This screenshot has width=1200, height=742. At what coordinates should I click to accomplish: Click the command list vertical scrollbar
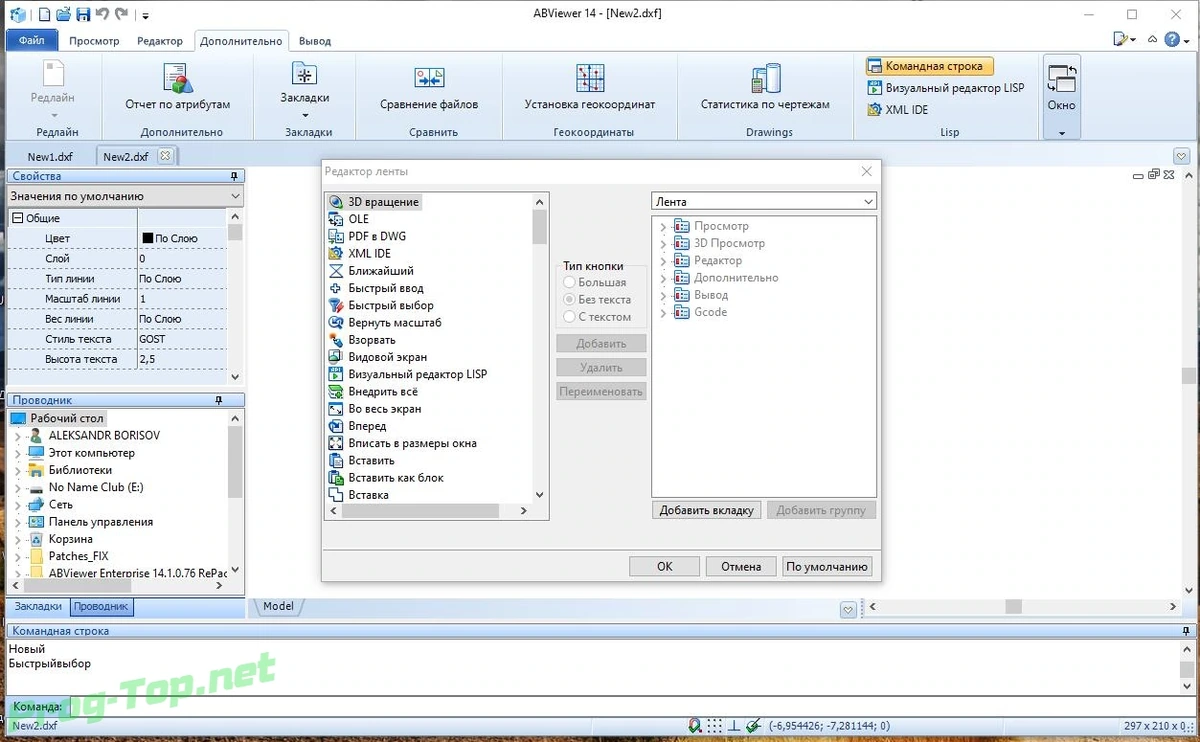point(540,348)
